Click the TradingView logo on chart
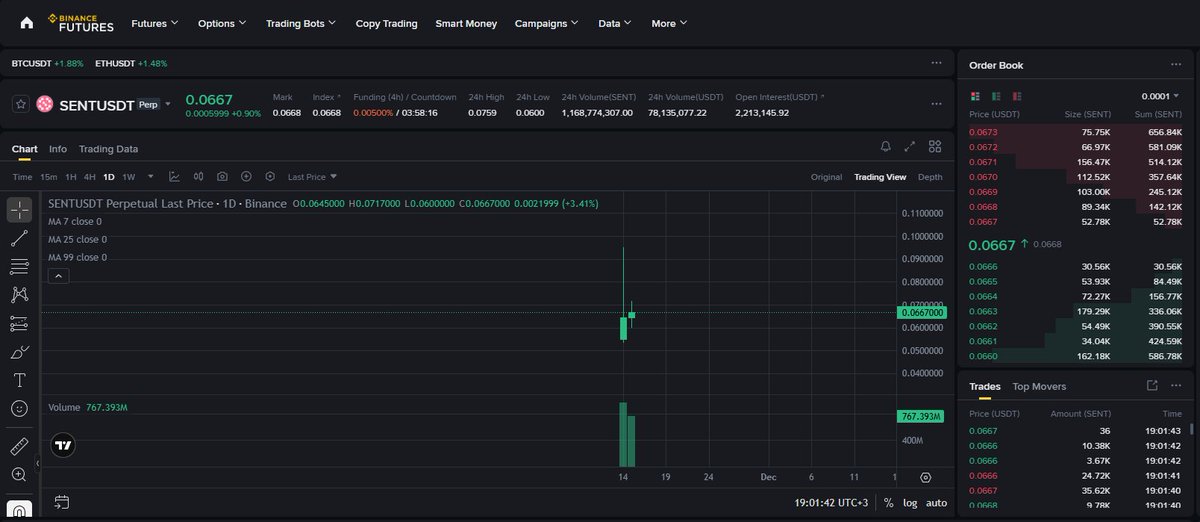This screenshot has width=1200, height=522. click(x=63, y=445)
